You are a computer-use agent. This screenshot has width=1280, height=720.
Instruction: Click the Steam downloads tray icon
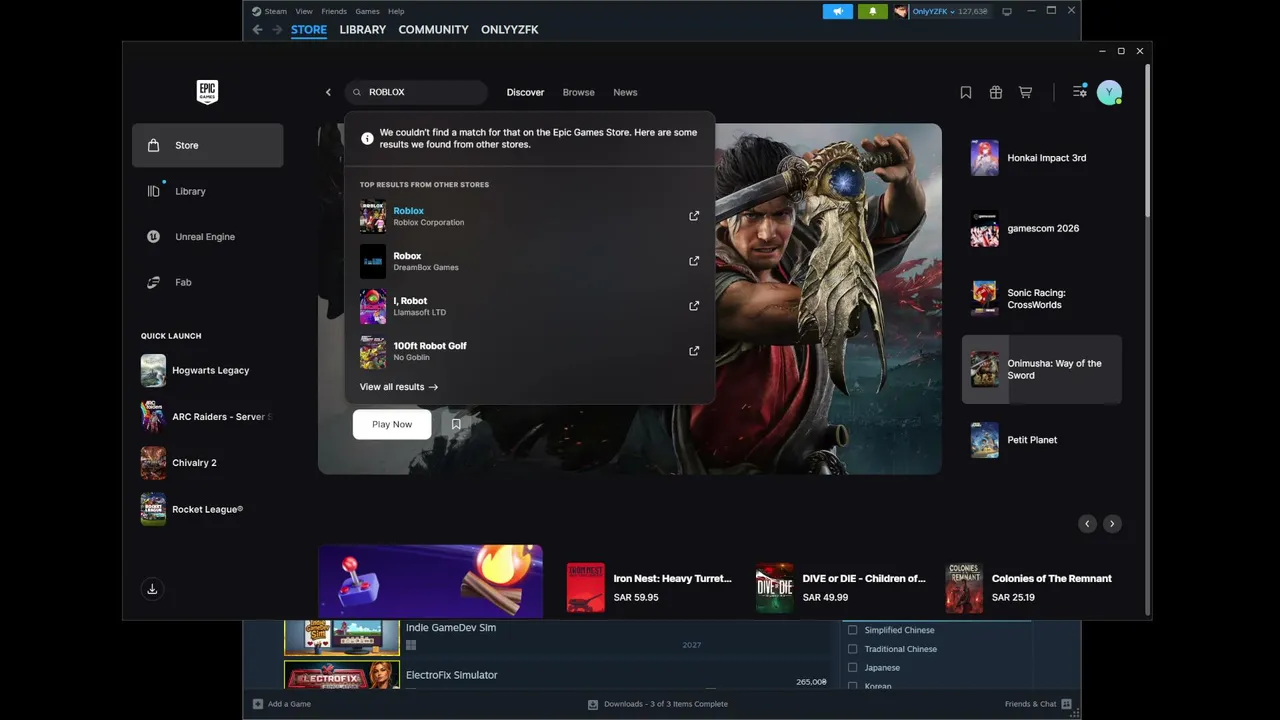593,704
